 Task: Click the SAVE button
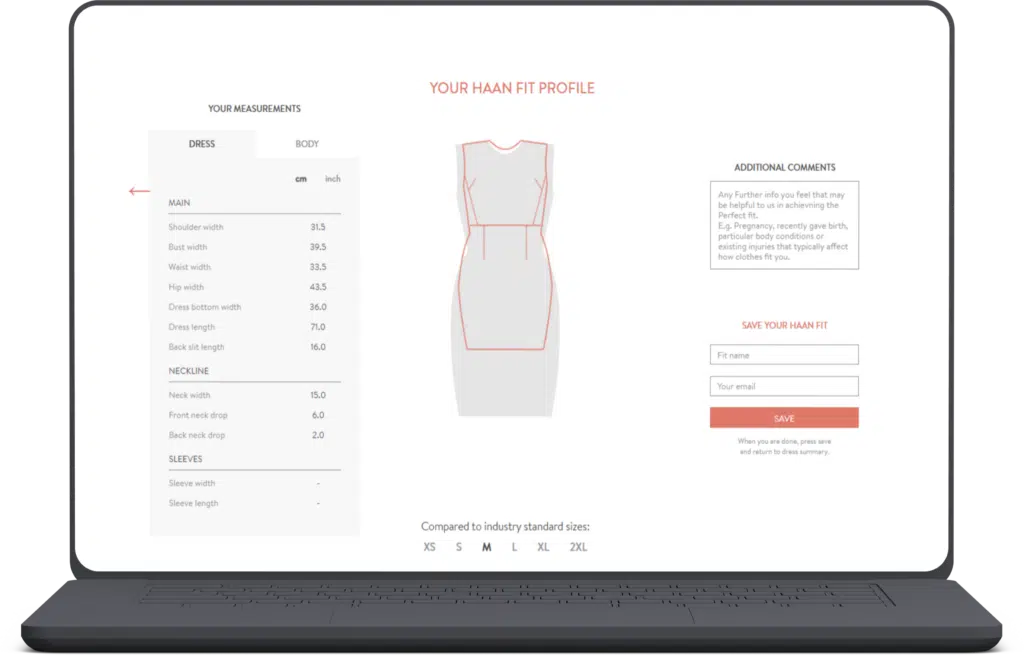[784, 418]
